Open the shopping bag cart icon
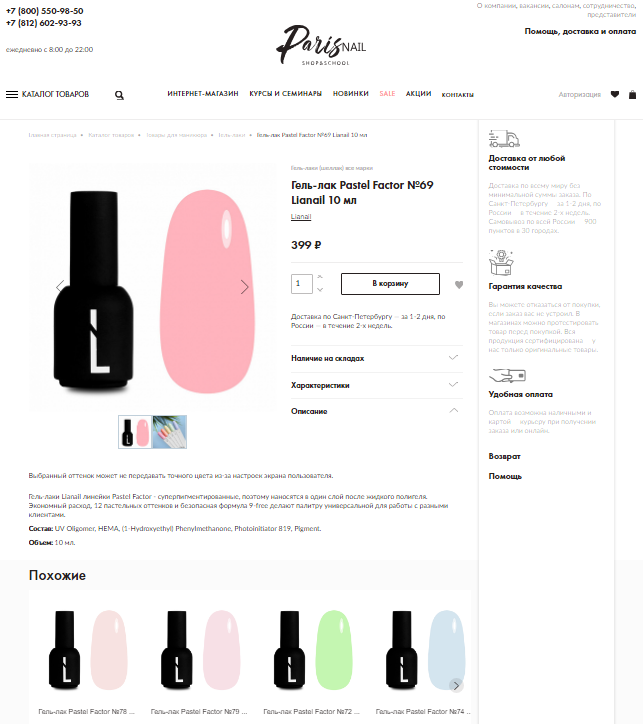The width and height of the screenshot is (643, 724). pyautogui.click(x=632, y=94)
